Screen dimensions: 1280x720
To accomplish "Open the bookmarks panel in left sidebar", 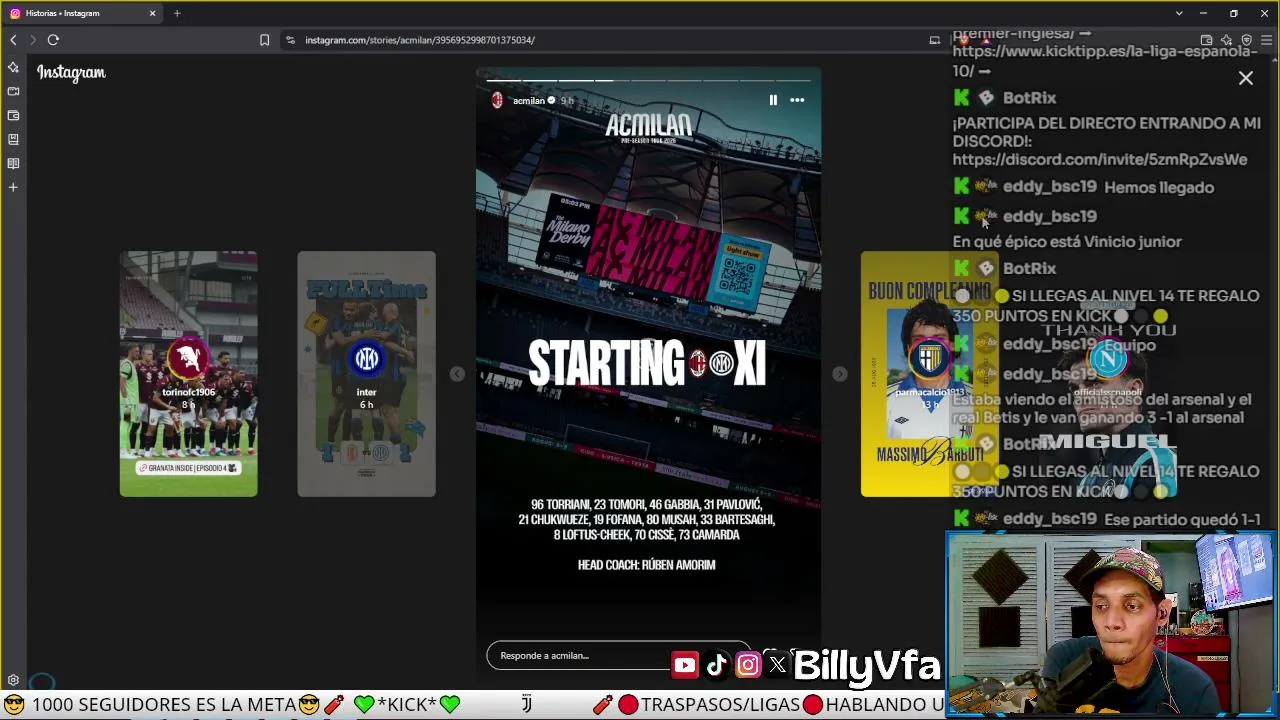I will 13,139.
